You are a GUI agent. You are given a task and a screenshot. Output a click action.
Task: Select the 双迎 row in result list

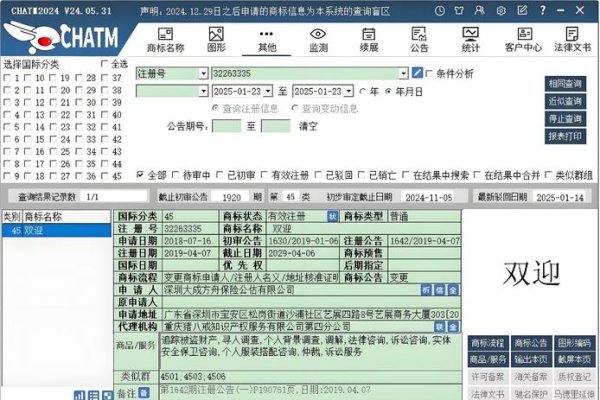57,230
